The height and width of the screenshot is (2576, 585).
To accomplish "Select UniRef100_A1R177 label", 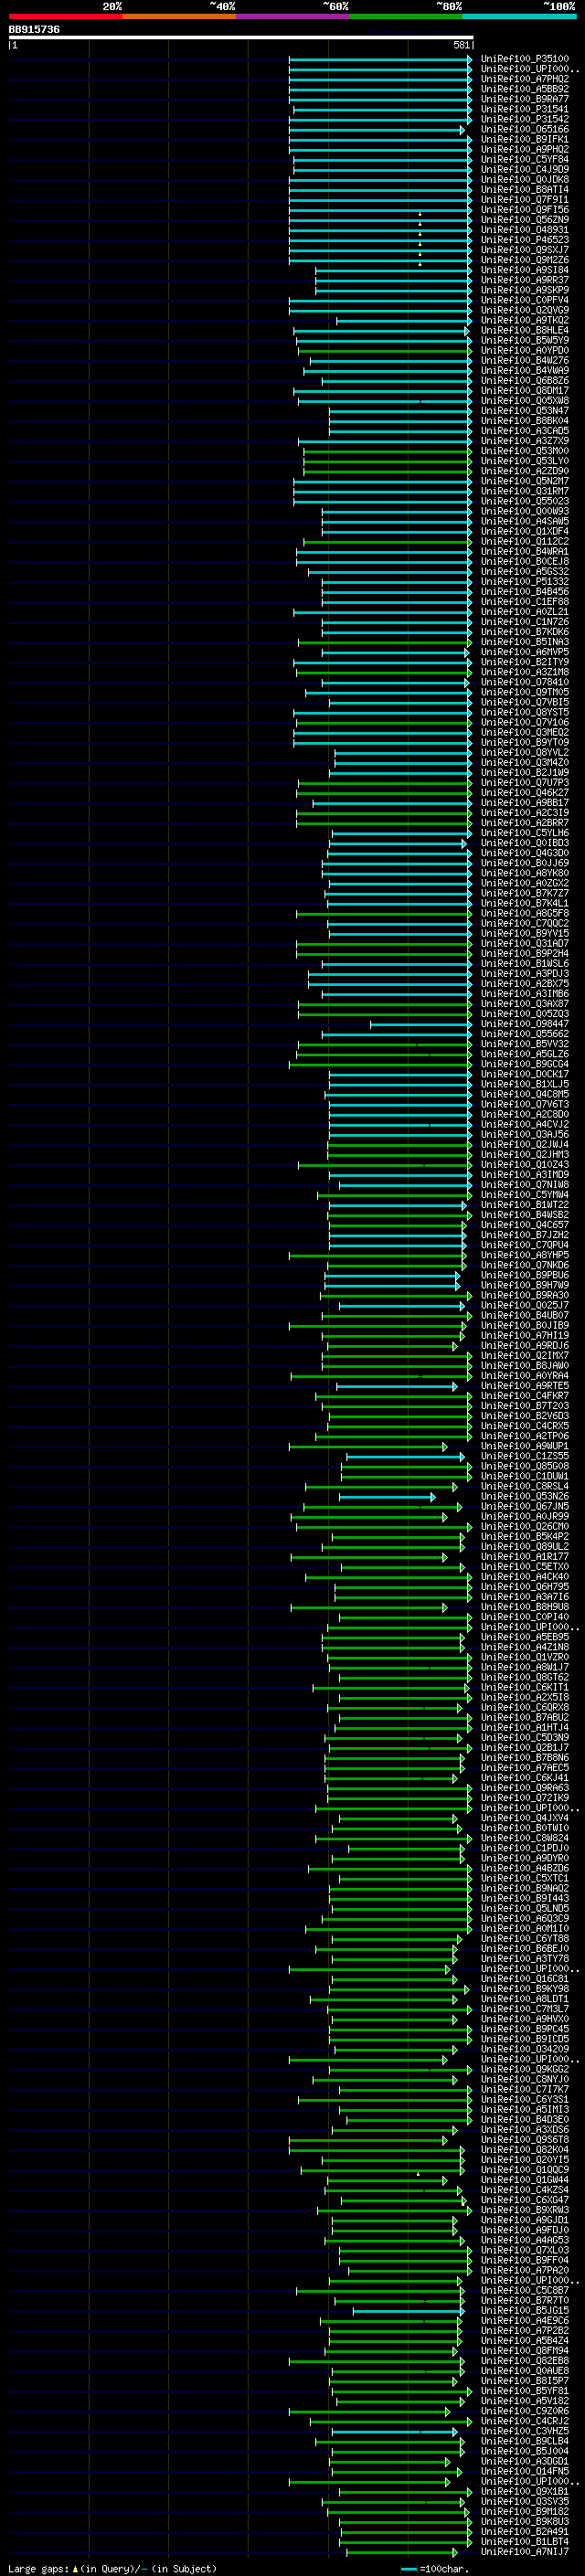I will (x=525, y=1557).
